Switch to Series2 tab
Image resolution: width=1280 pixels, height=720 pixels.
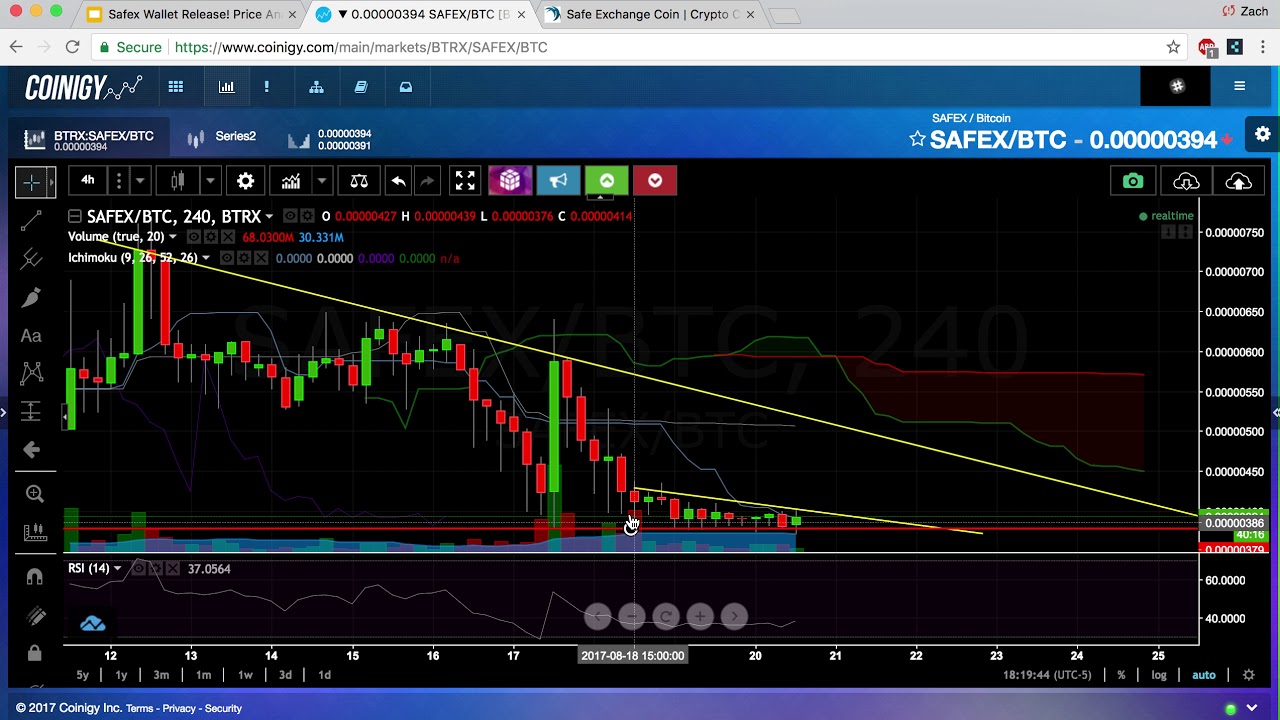click(x=222, y=137)
